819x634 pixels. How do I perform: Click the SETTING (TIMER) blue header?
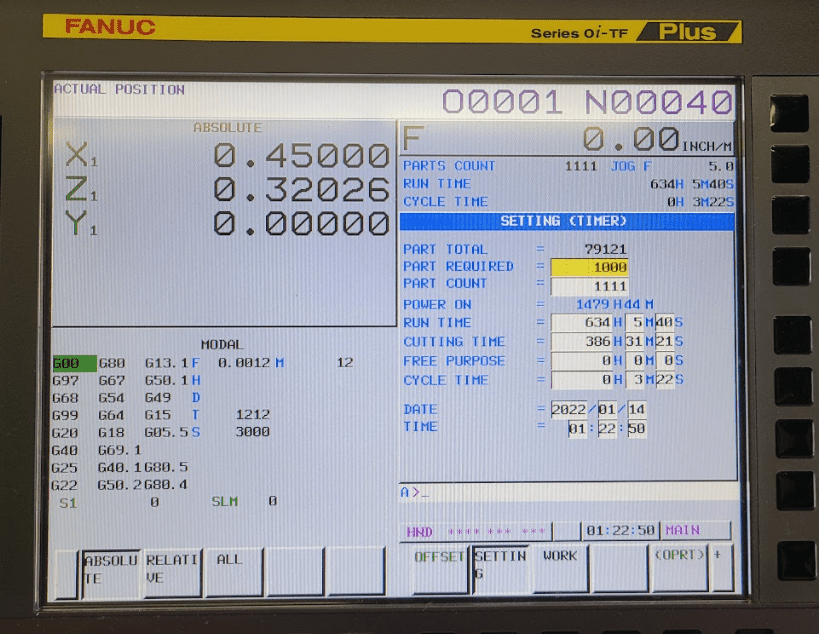567,221
